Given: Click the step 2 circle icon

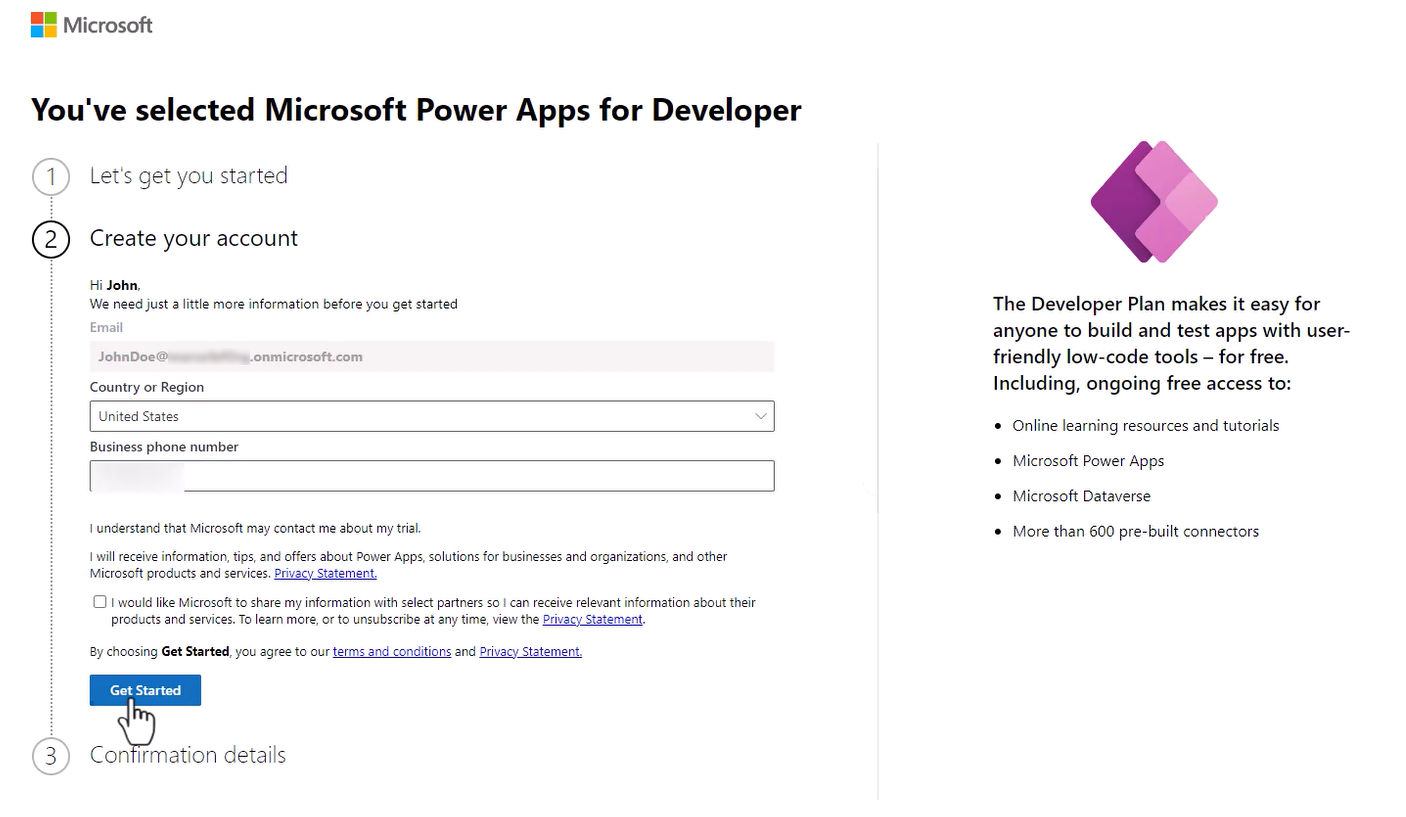Looking at the screenshot, I should coord(50,240).
